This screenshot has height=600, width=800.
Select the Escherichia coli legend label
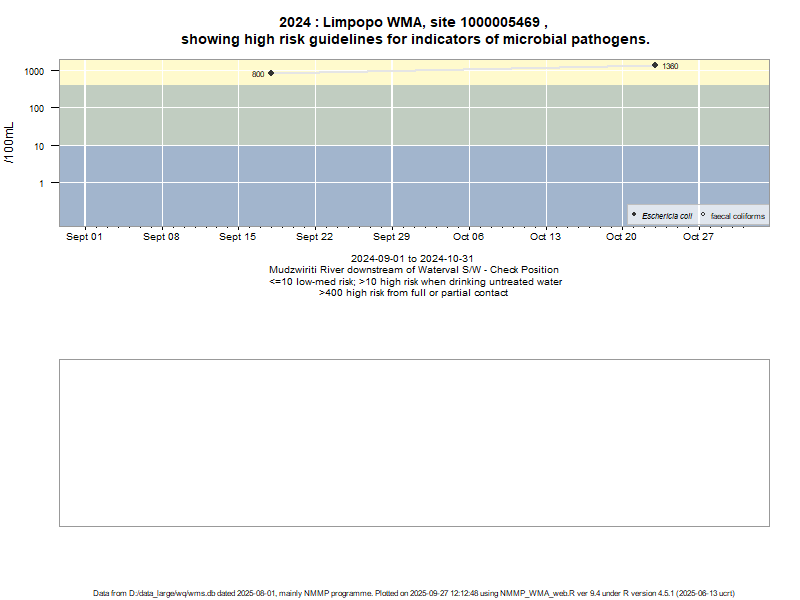point(667,216)
